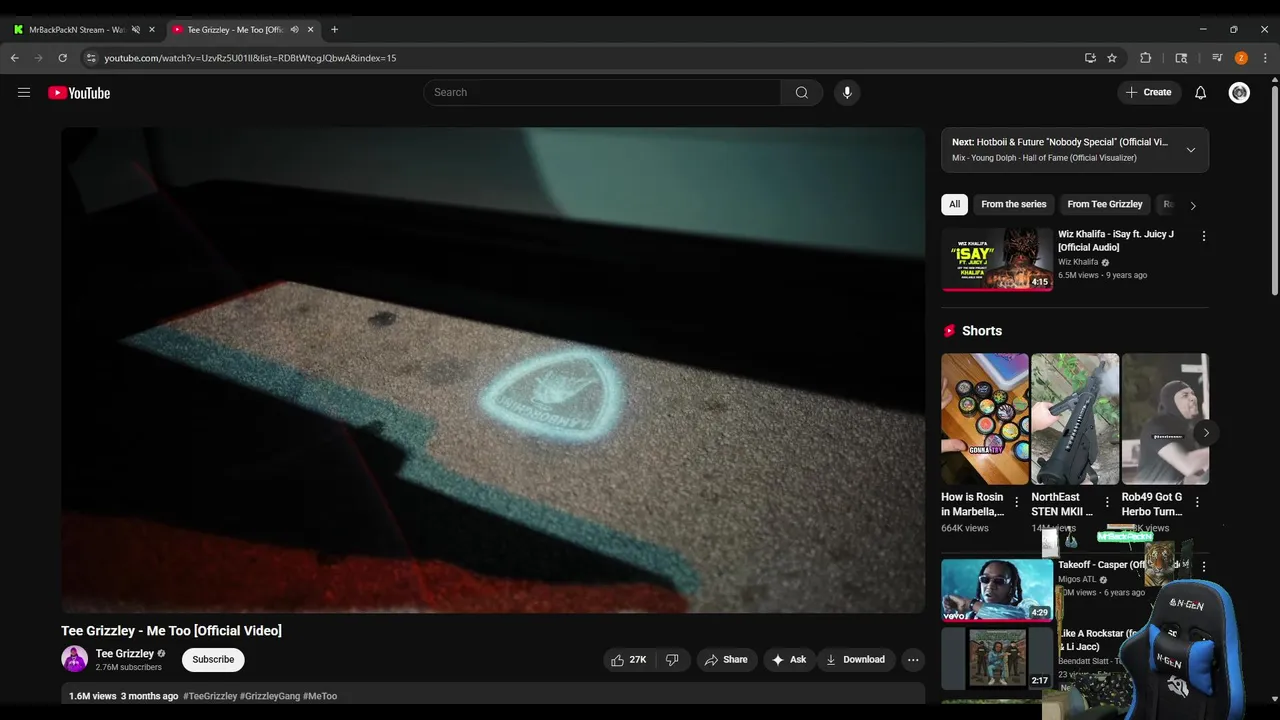The height and width of the screenshot is (720, 1280).
Task: Go back with browser back arrow
Action: tap(15, 58)
